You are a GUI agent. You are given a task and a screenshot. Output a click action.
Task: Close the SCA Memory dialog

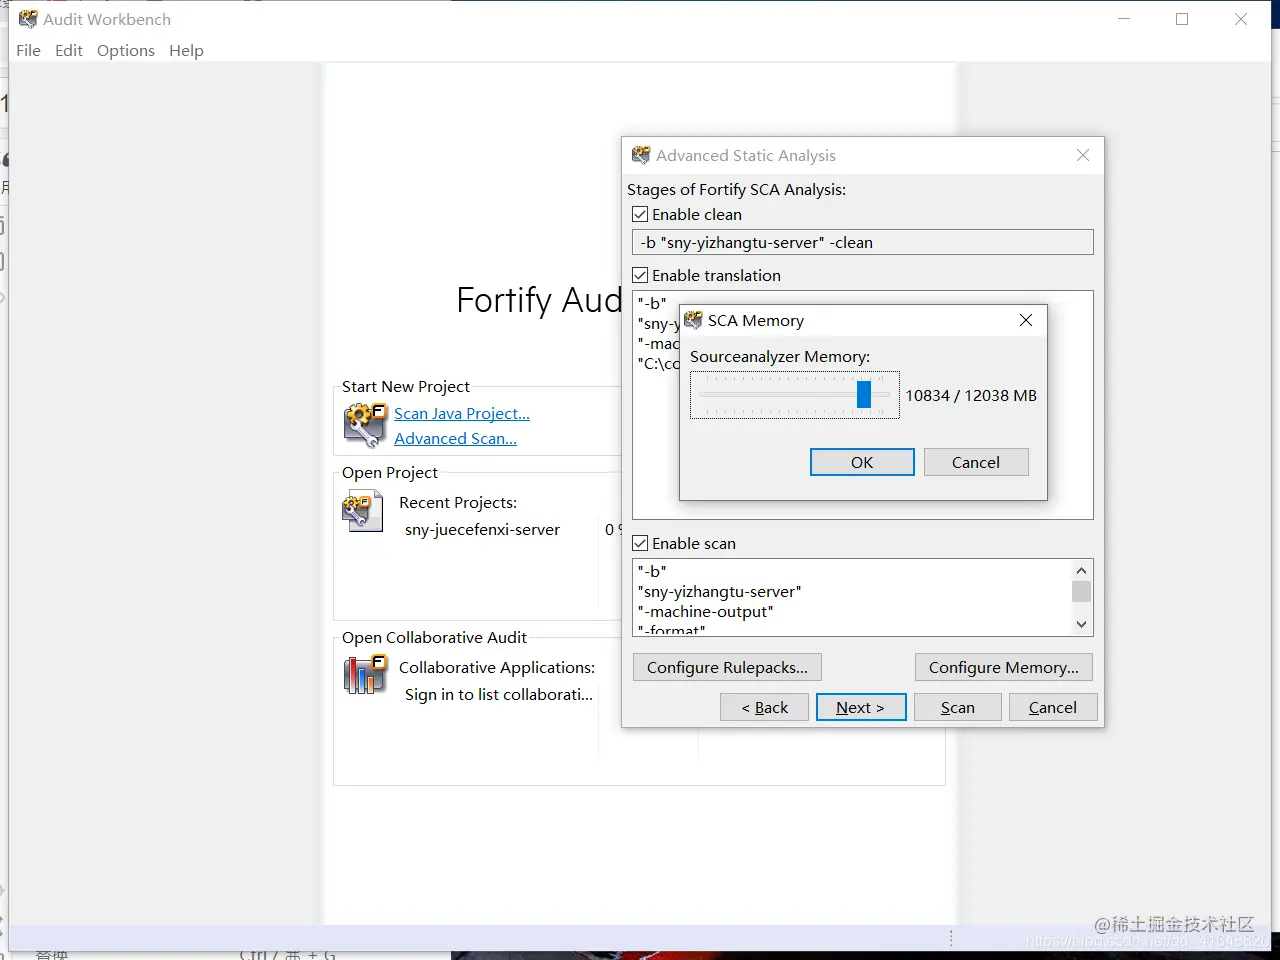[1025, 320]
